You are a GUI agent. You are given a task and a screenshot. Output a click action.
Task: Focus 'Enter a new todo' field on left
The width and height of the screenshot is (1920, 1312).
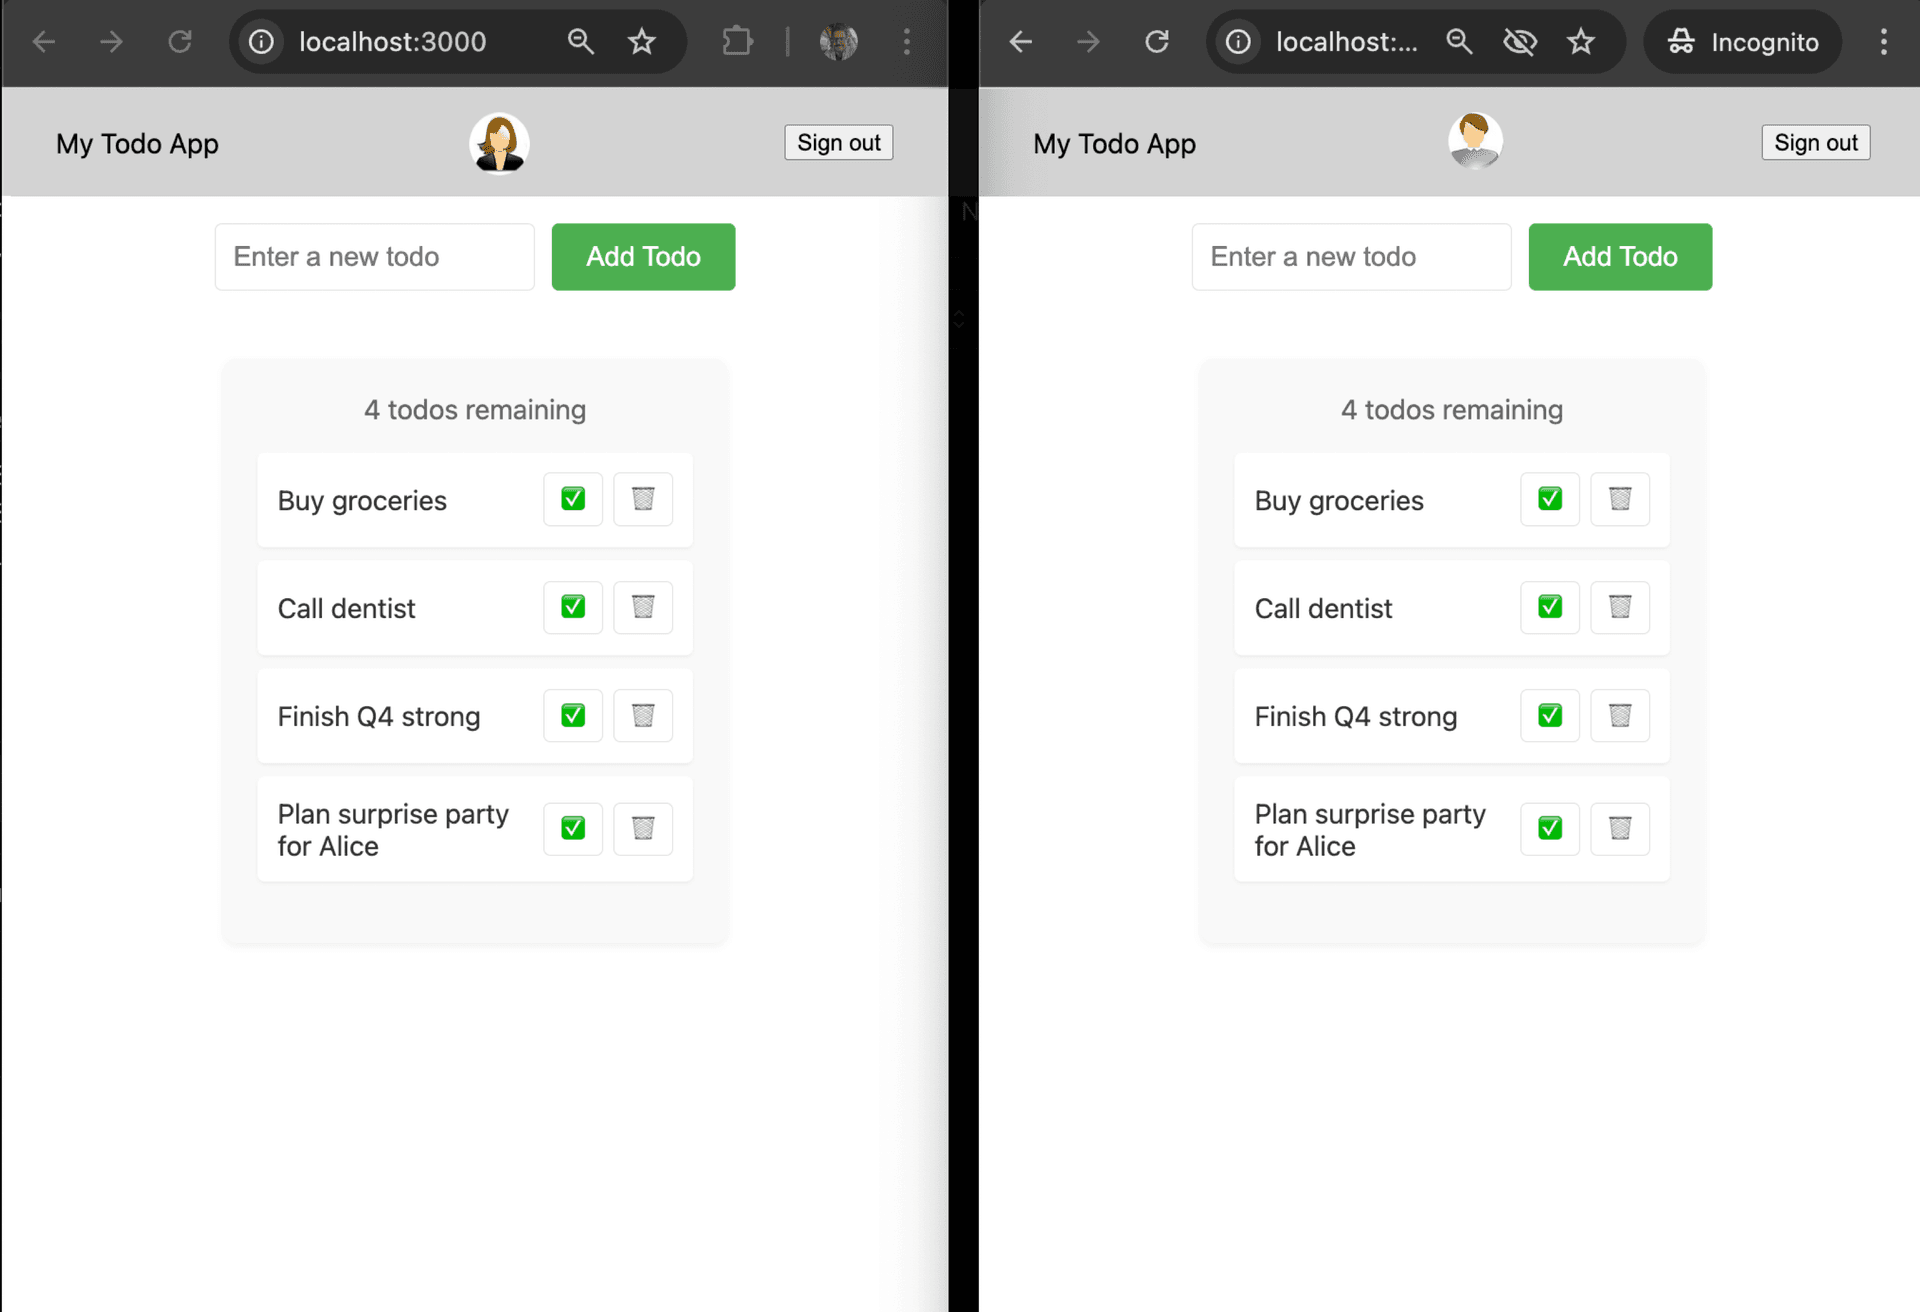click(375, 257)
